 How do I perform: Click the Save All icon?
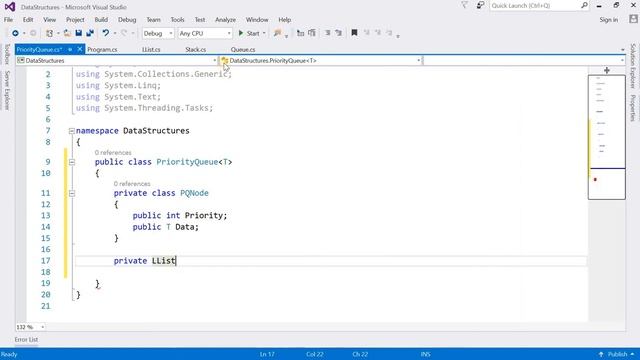click(90, 33)
